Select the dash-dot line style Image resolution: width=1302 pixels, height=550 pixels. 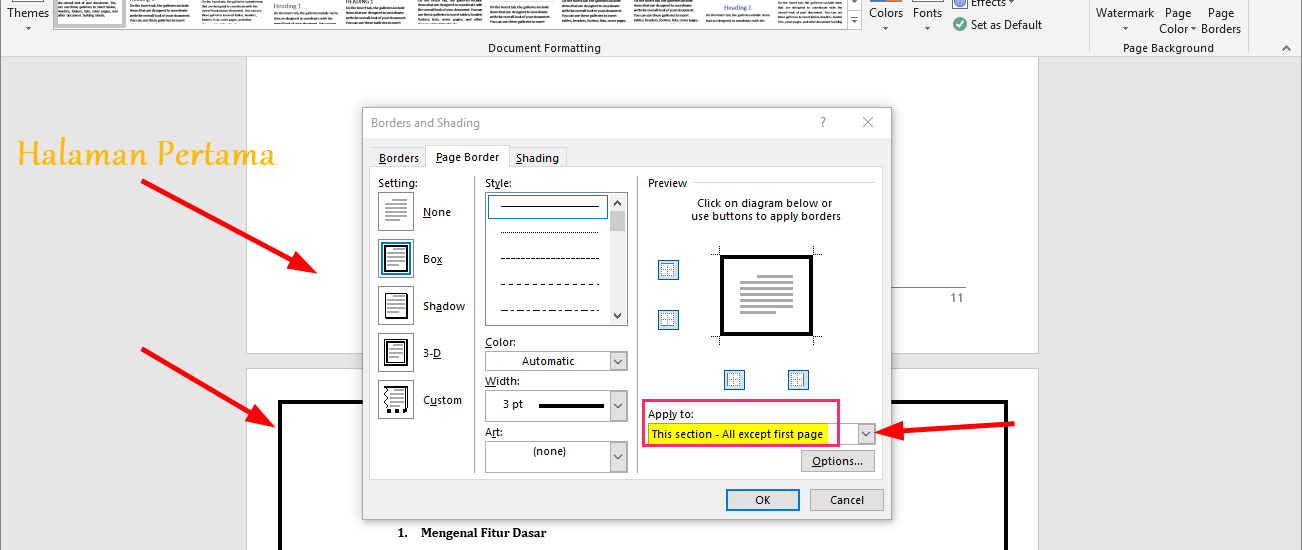[x=549, y=310]
